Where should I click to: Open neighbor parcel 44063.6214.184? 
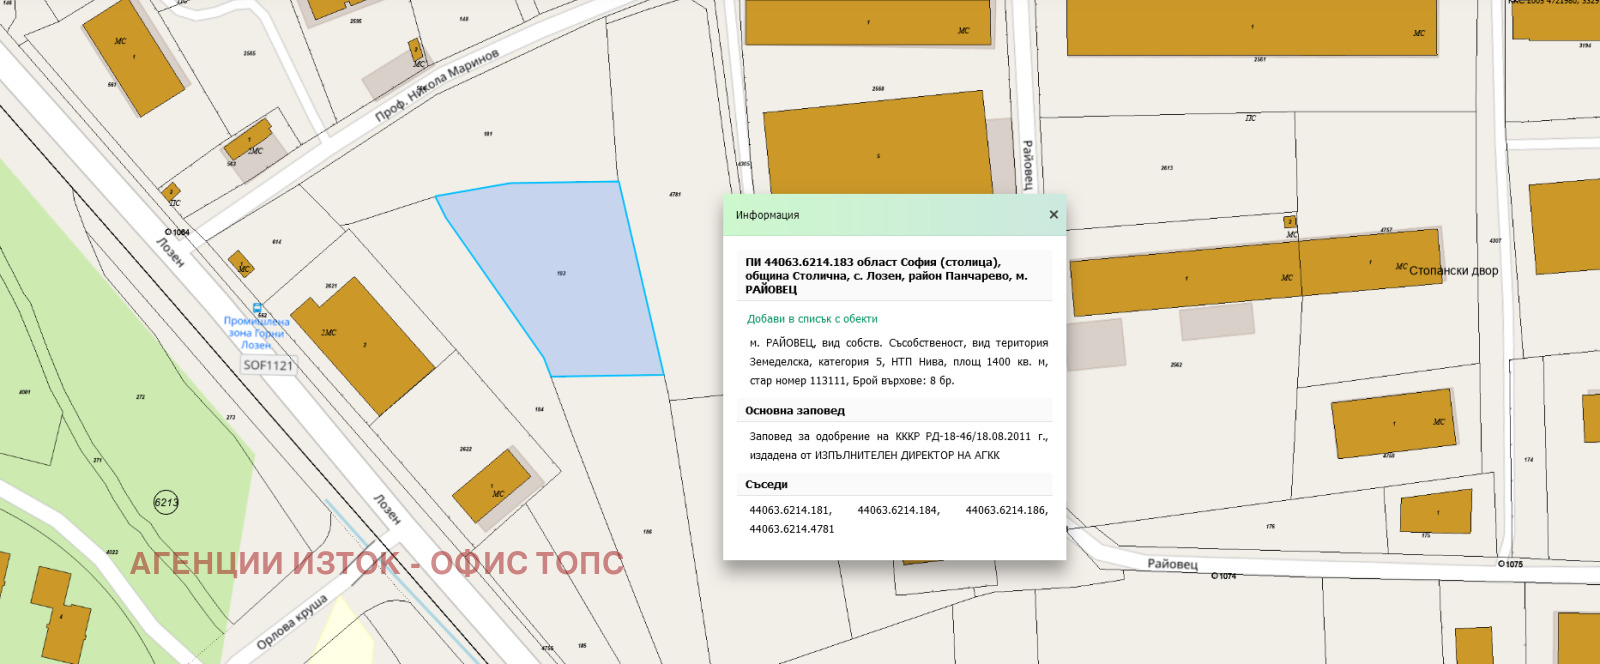[898, 510]
